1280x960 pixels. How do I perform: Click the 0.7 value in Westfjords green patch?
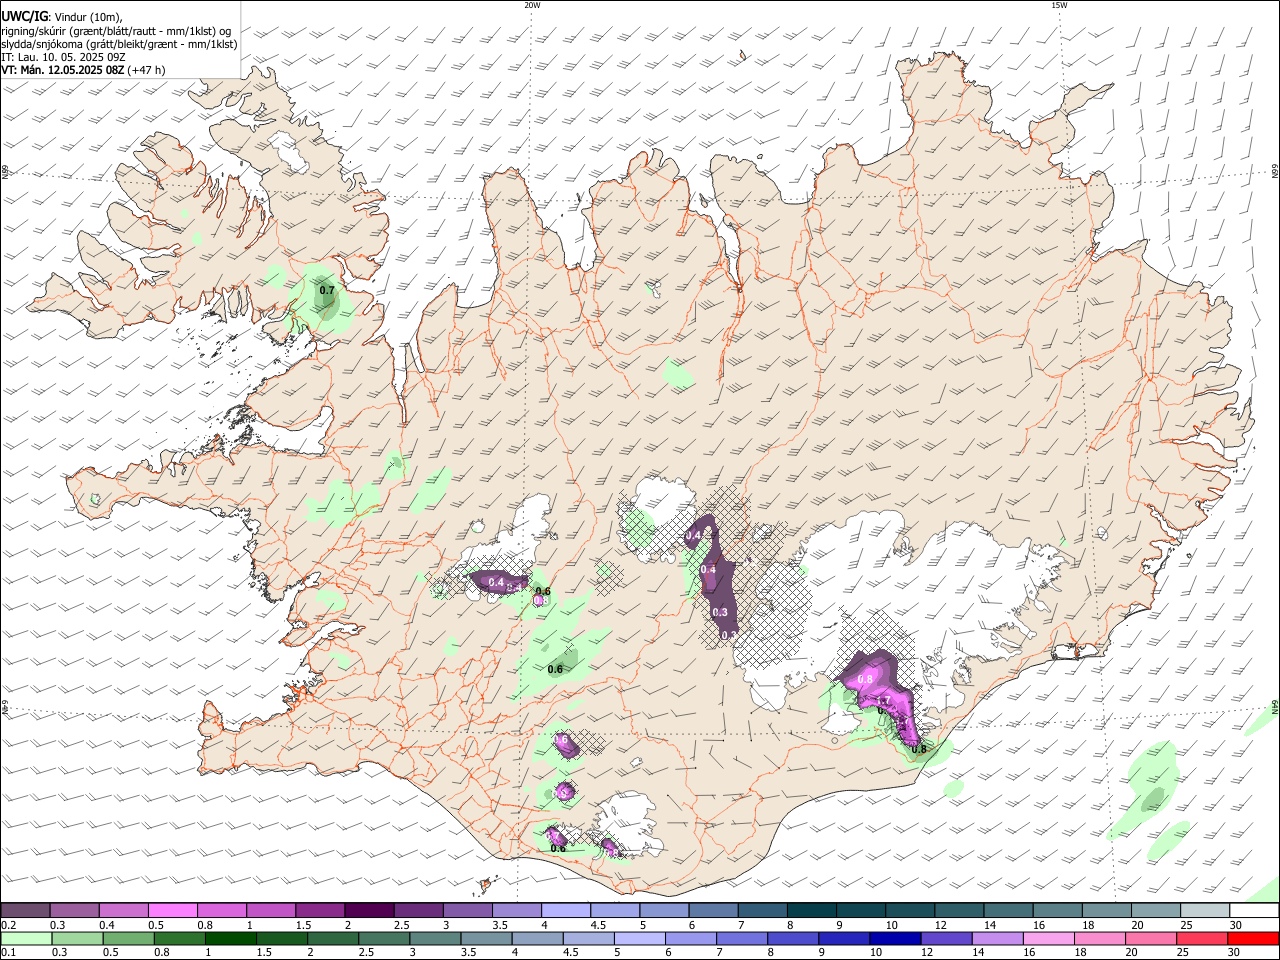pos(327,291)
